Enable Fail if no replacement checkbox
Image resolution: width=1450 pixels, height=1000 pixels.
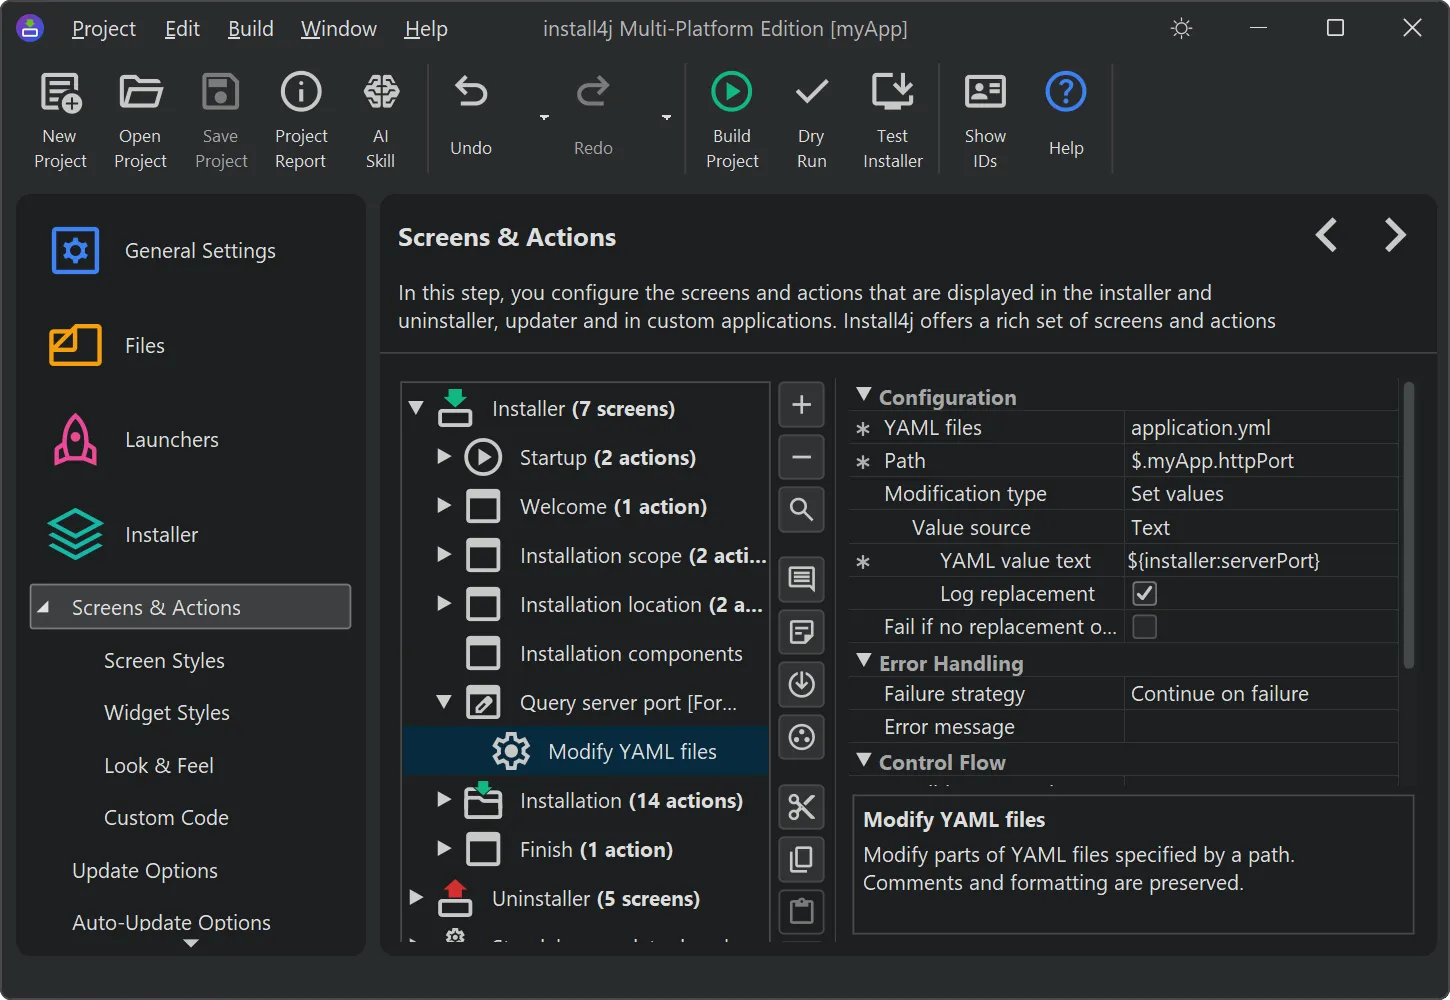(1144, 627)
